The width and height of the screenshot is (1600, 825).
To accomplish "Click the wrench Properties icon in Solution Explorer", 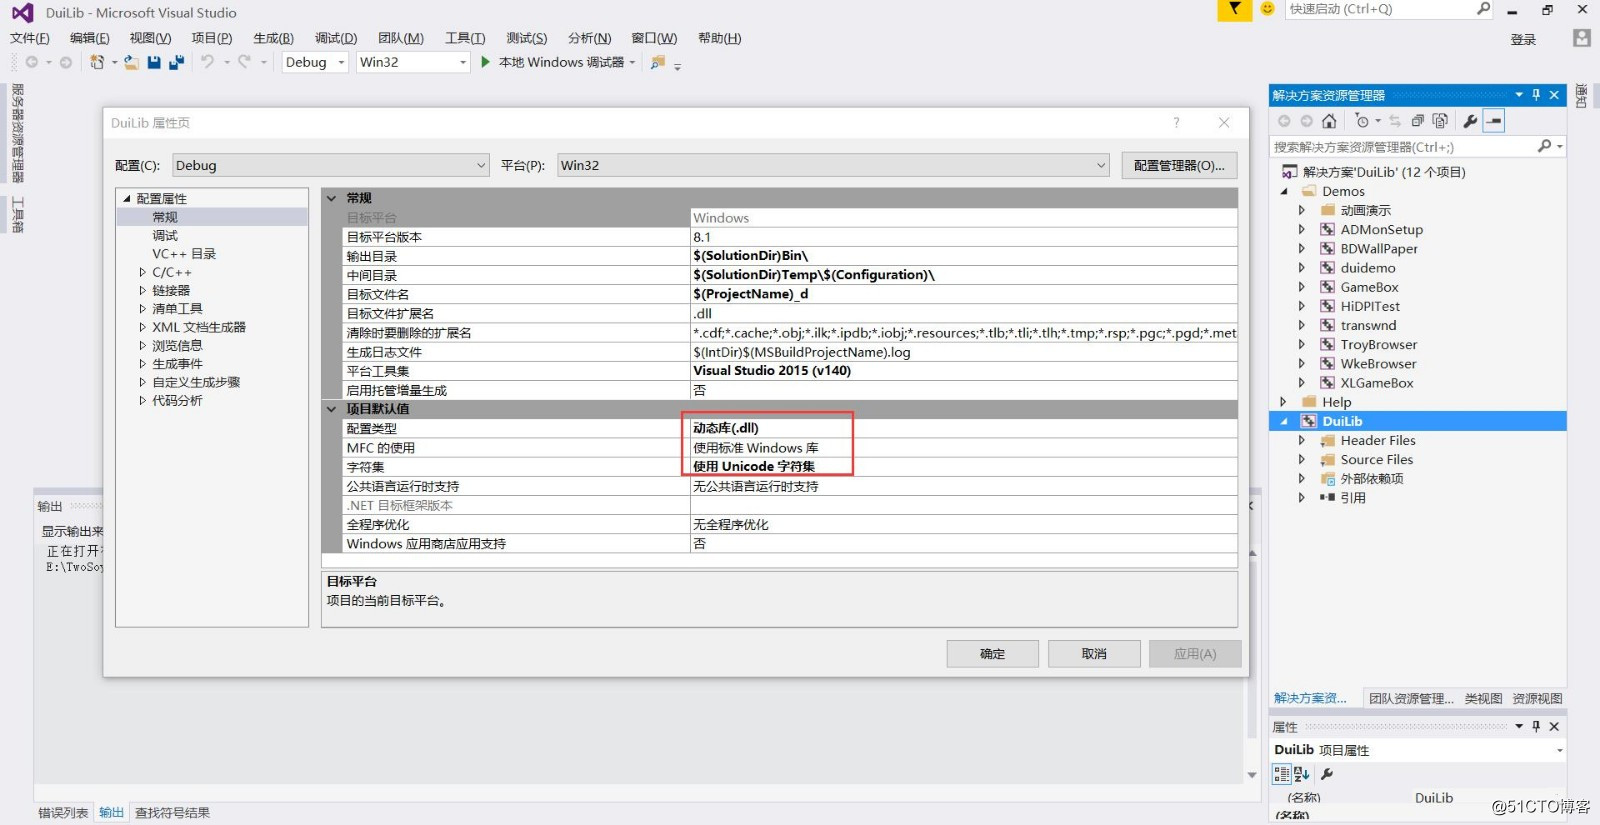I will (1470, 121).
